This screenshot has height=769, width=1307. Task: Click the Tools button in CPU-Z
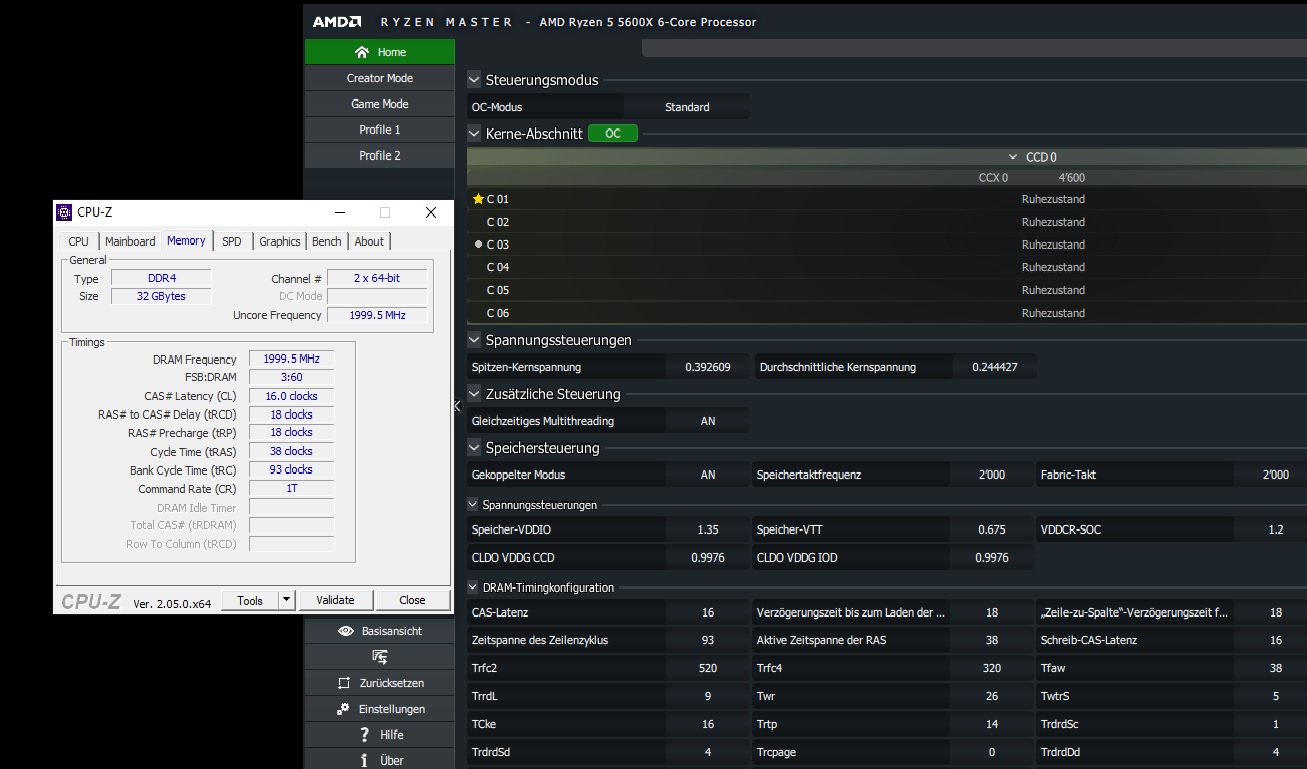250,600
